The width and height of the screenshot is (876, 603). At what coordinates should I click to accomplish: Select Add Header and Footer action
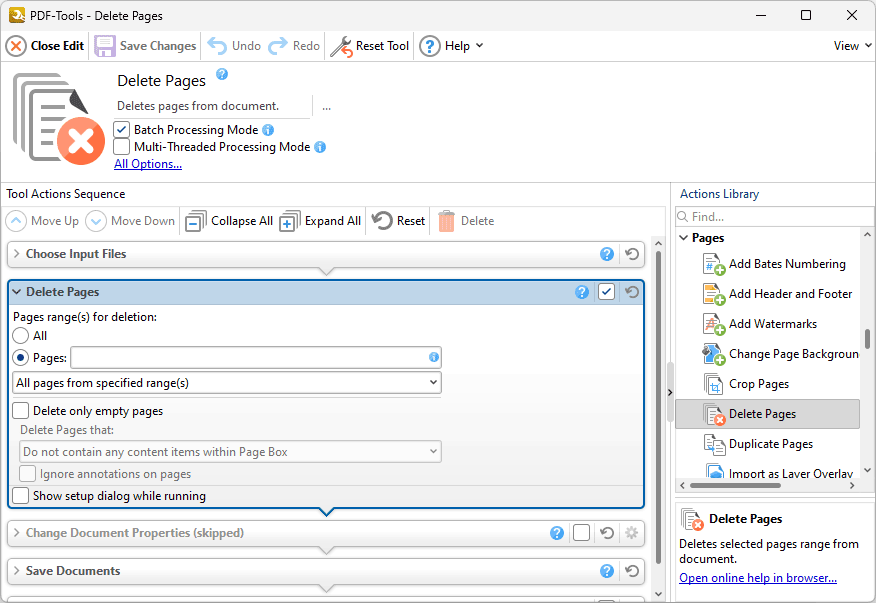click(777, 294)
